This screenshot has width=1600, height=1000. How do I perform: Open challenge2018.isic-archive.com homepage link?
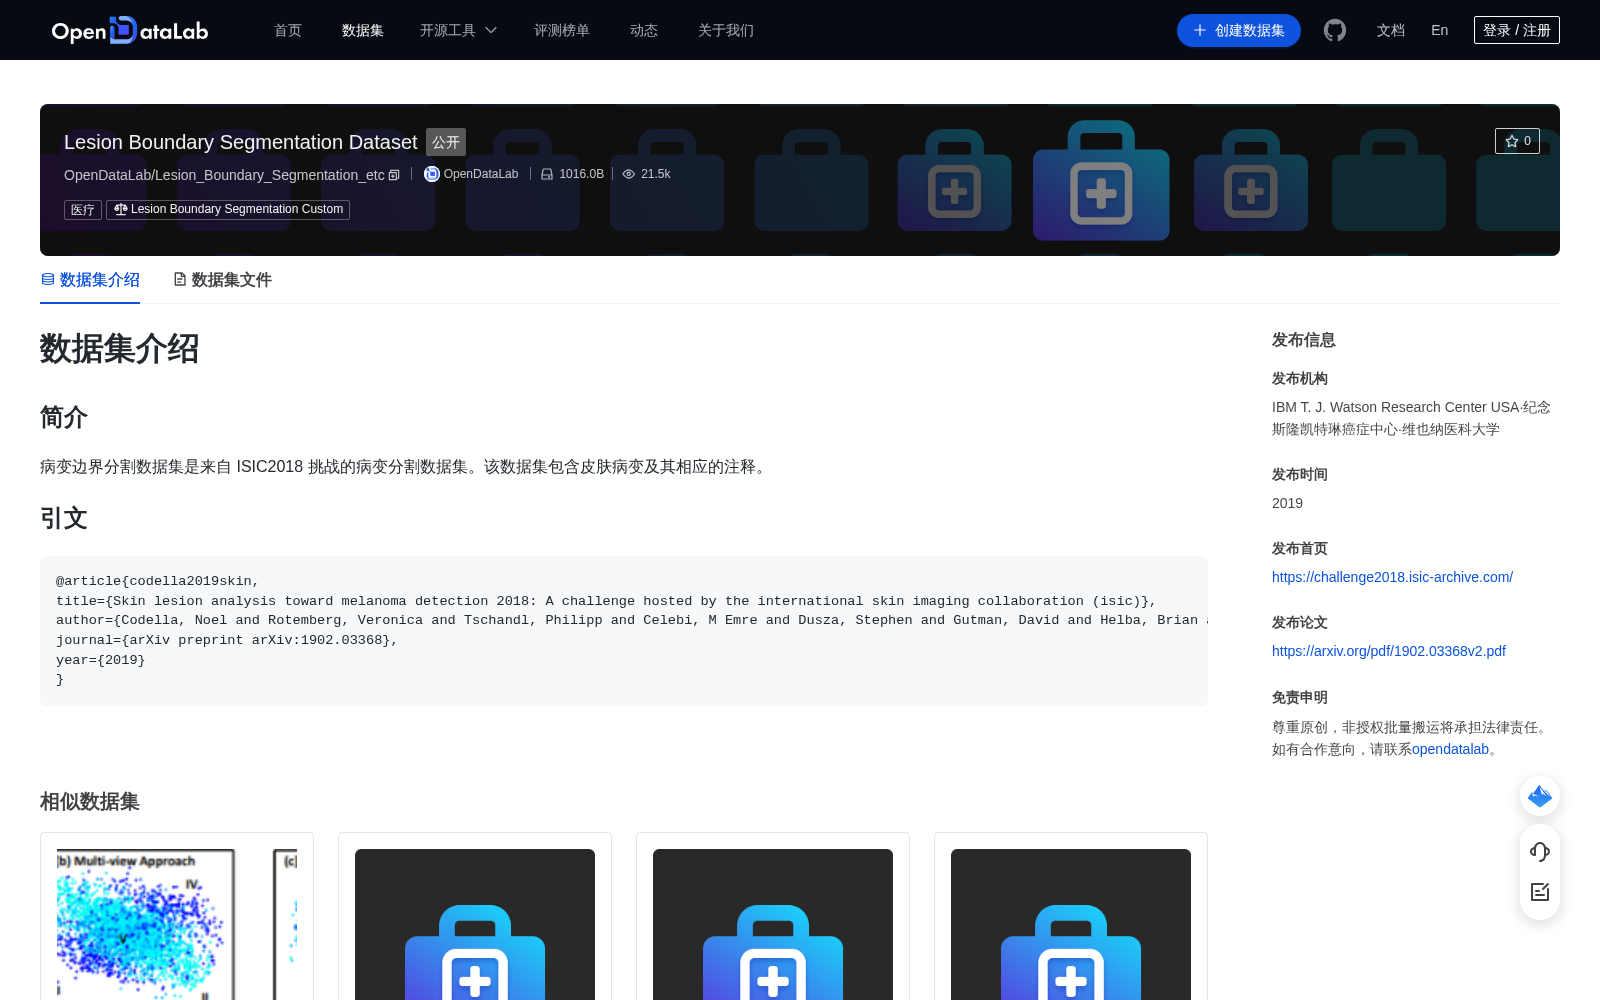pyautogui.click(x=1392, y=577)
